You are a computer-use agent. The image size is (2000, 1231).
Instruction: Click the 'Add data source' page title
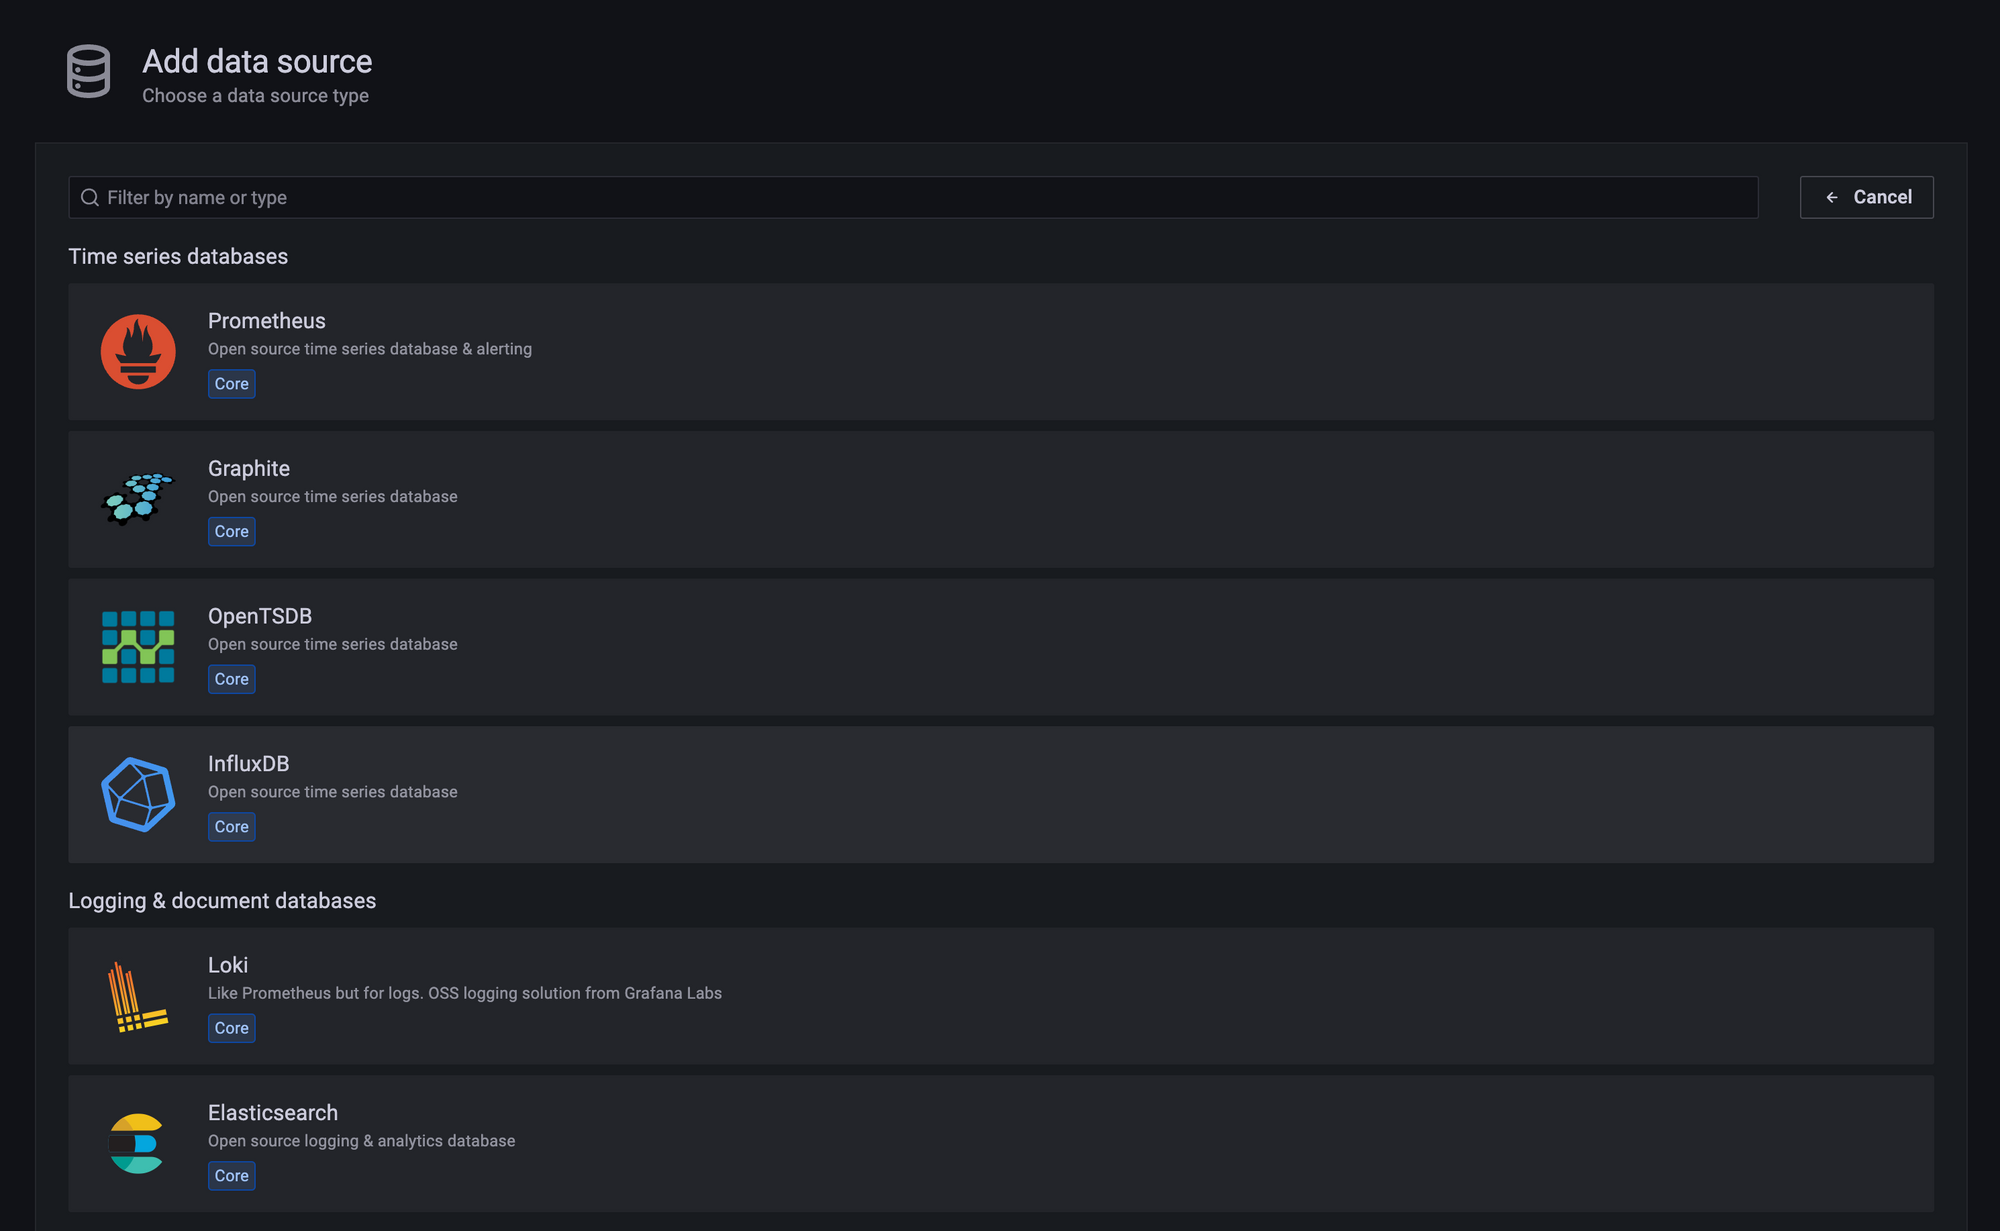coord(257,62)
